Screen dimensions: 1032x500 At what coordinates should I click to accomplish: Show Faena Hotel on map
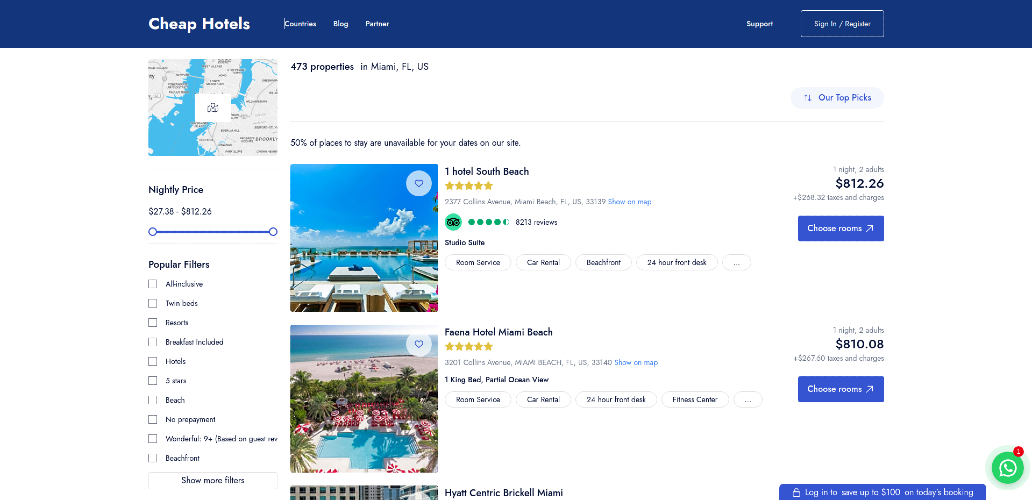pos(636,362)
